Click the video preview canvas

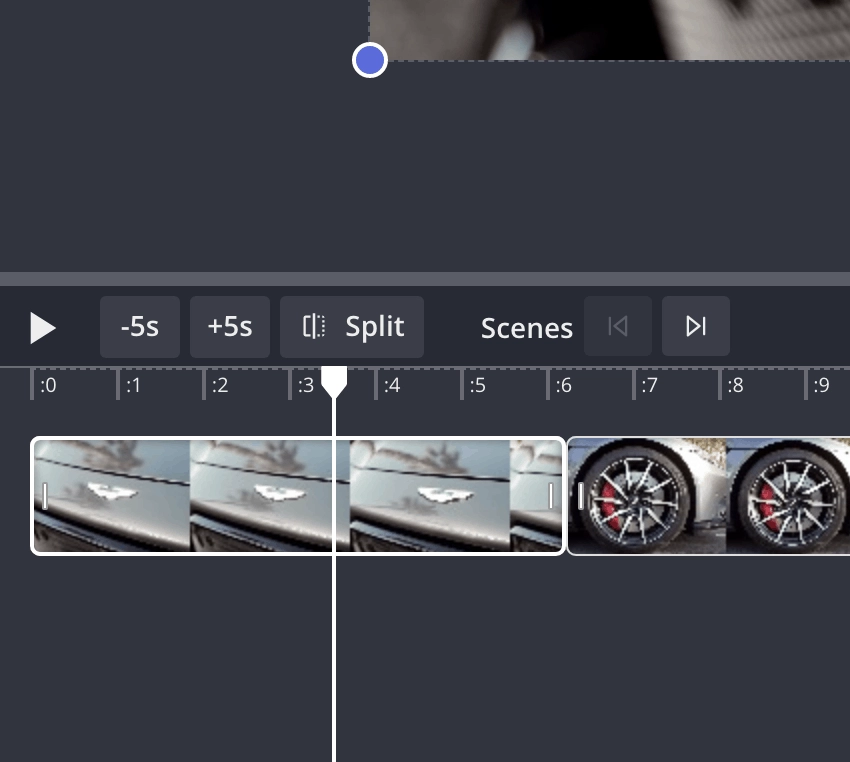pyautogui.click(x=610, y=28)
